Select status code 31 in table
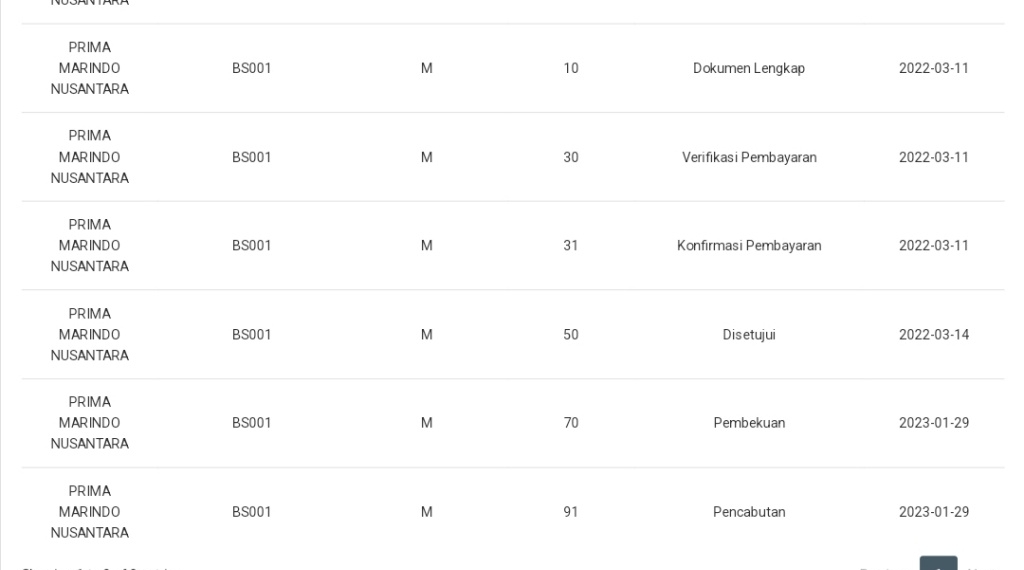This screenshot has width=1024, height=570. click(x=571, y=246)
